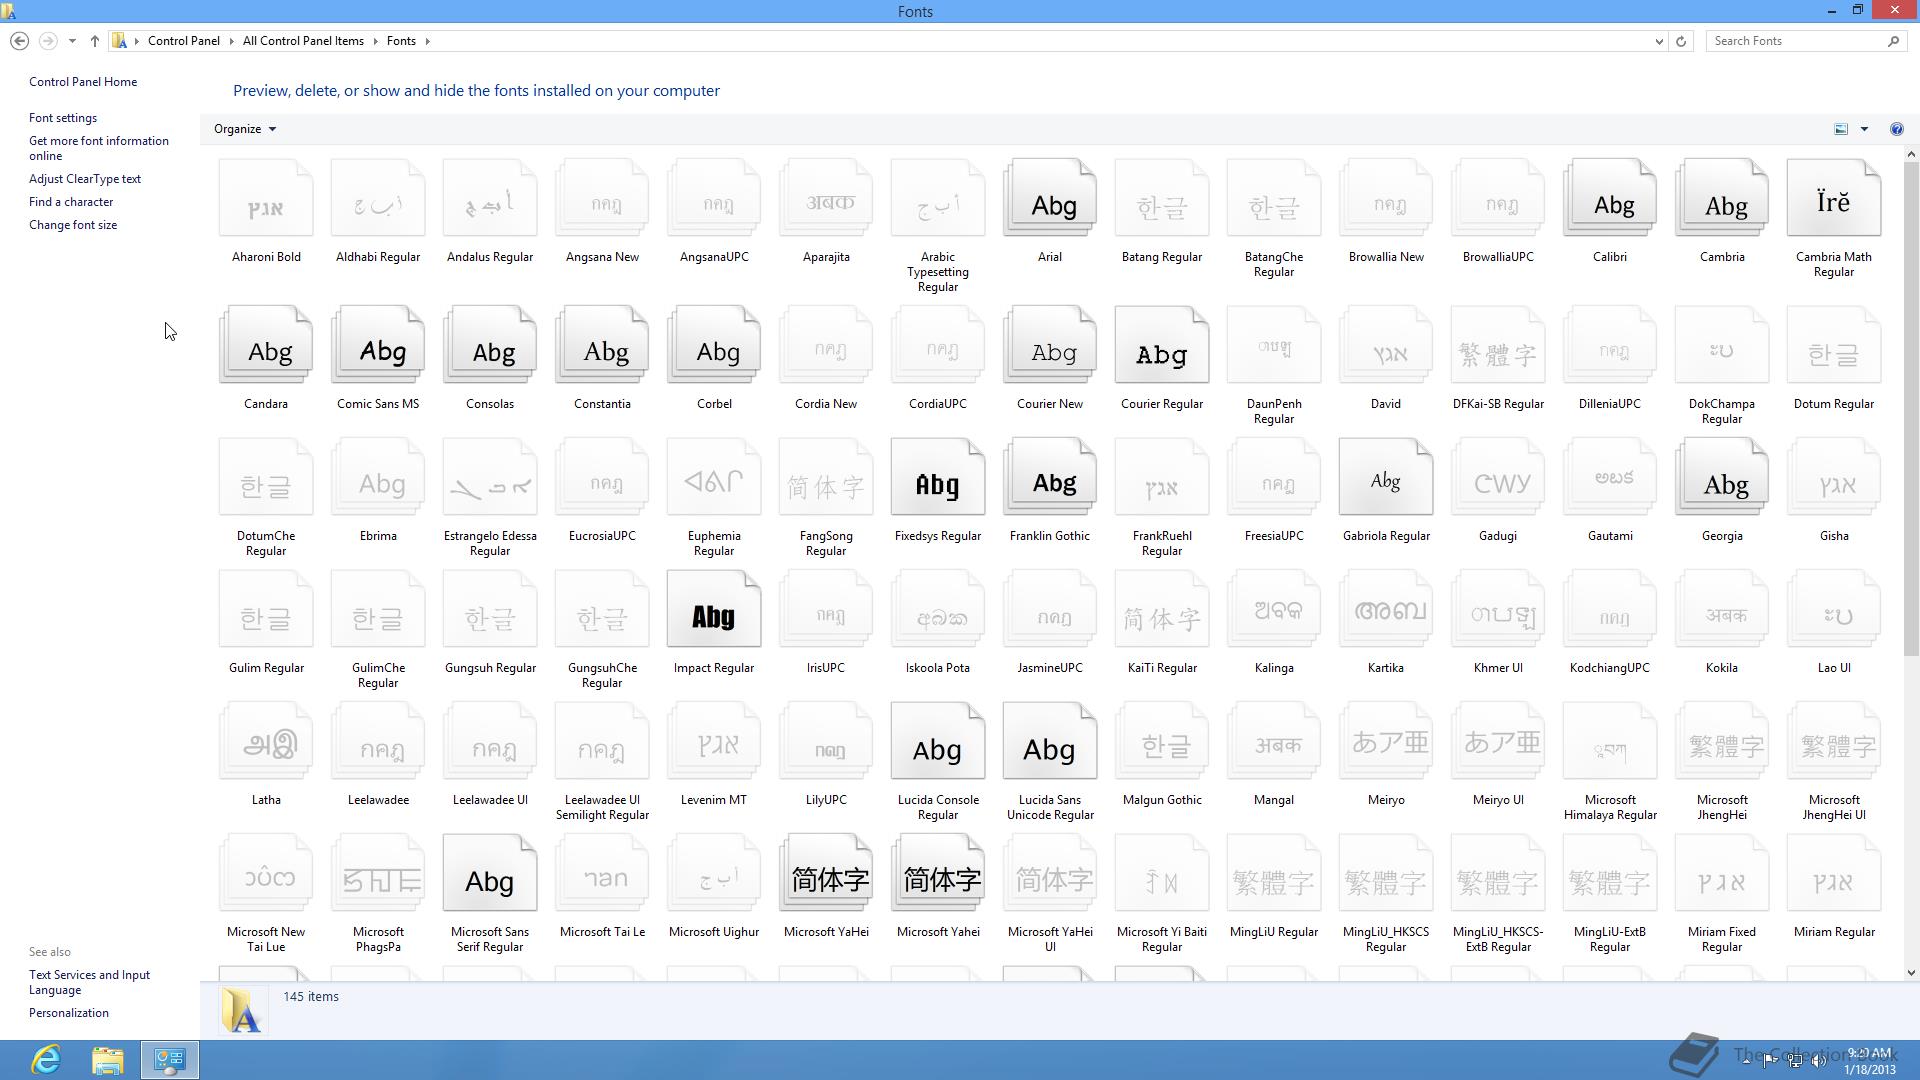
Task: Click Control Panel in the breadcrumb
Action: 184,41
